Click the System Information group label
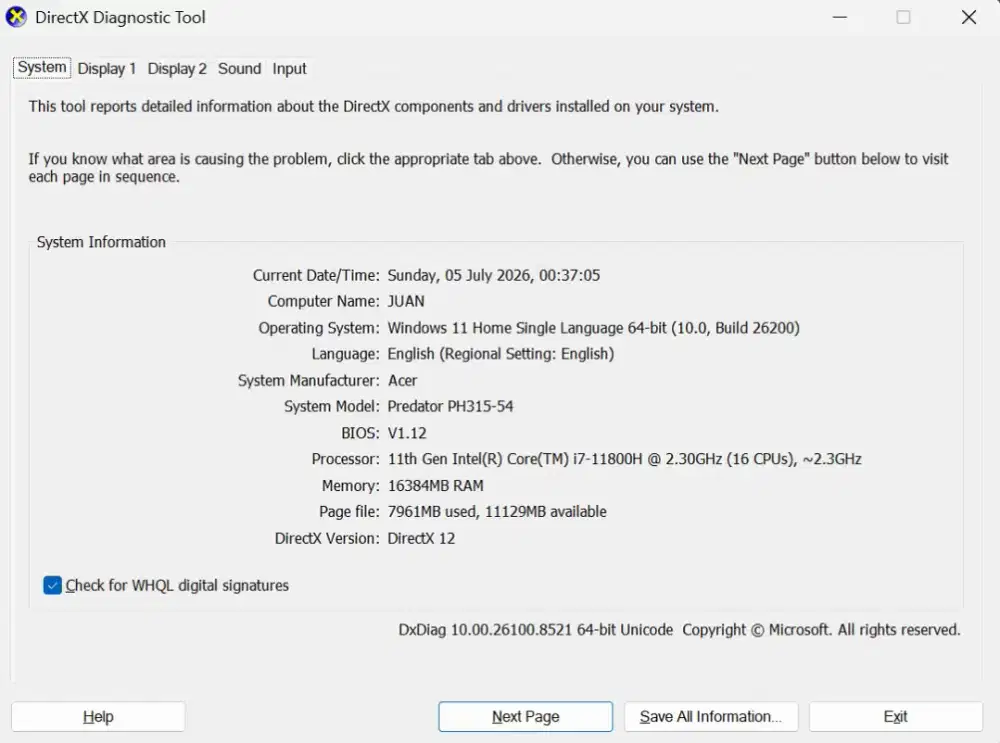This screenshot has height=743, width=1000. [101, 242]
